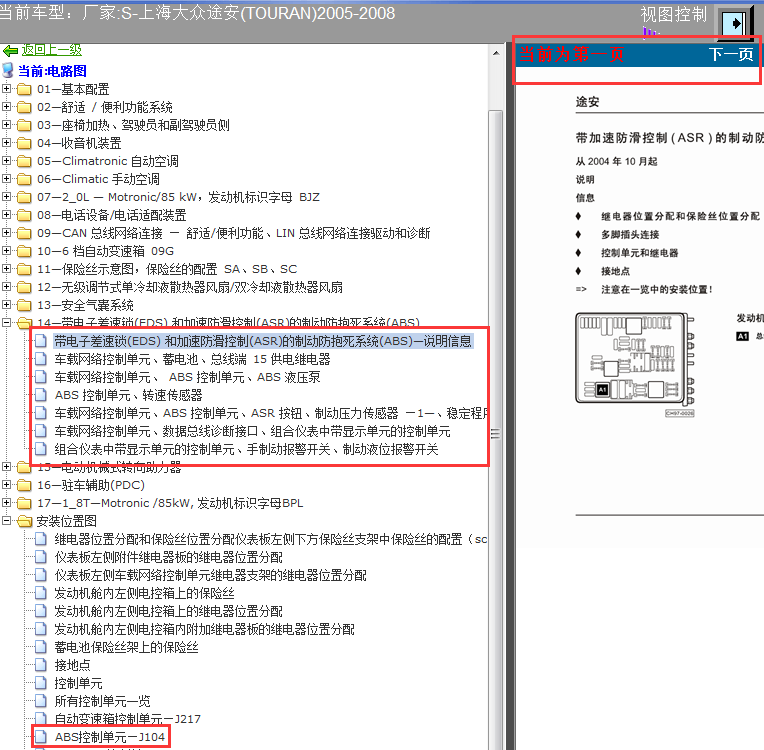Expand folder 01—基本配置
The height and width of the screenshot is (750, 764).
pos(6,89)
